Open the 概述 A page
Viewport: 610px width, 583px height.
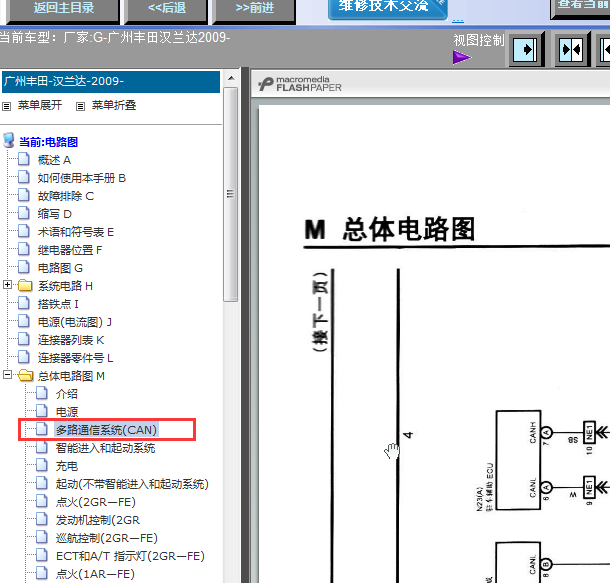pyautogui.click(x=54, y=160)
